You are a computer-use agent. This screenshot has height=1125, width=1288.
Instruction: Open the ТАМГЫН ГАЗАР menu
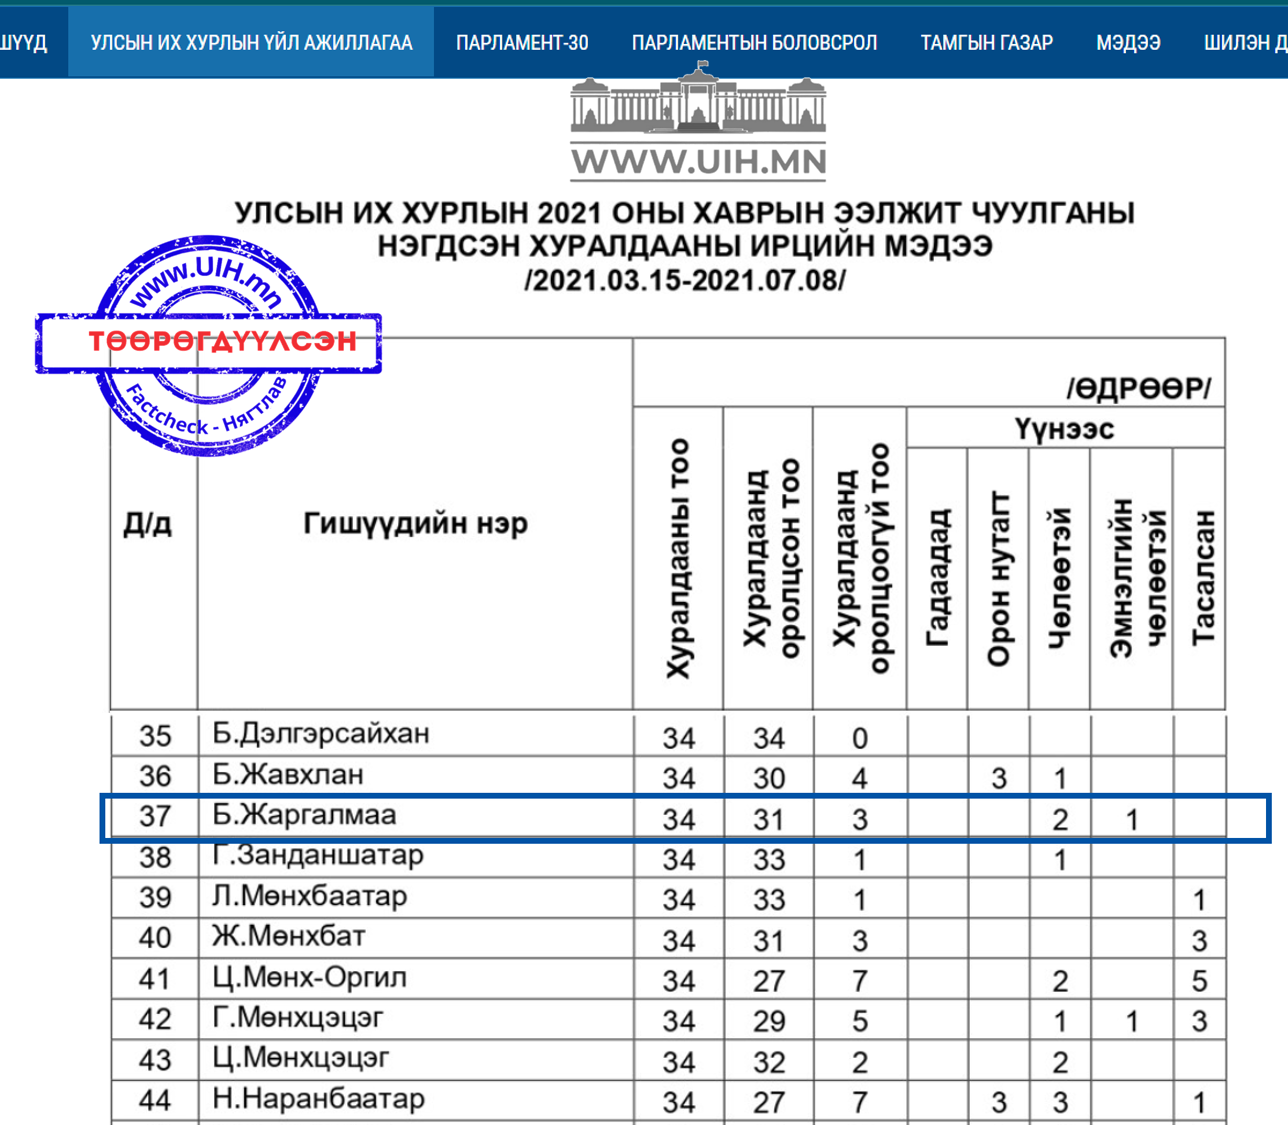[x=986, y=42]
